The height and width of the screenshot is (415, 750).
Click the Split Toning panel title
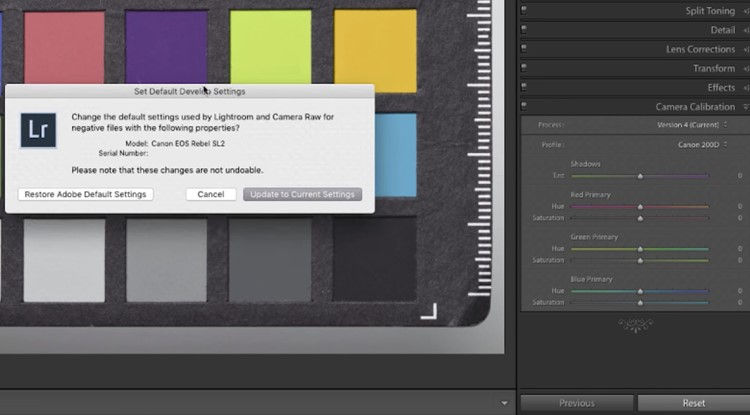[x=710, y=11]
